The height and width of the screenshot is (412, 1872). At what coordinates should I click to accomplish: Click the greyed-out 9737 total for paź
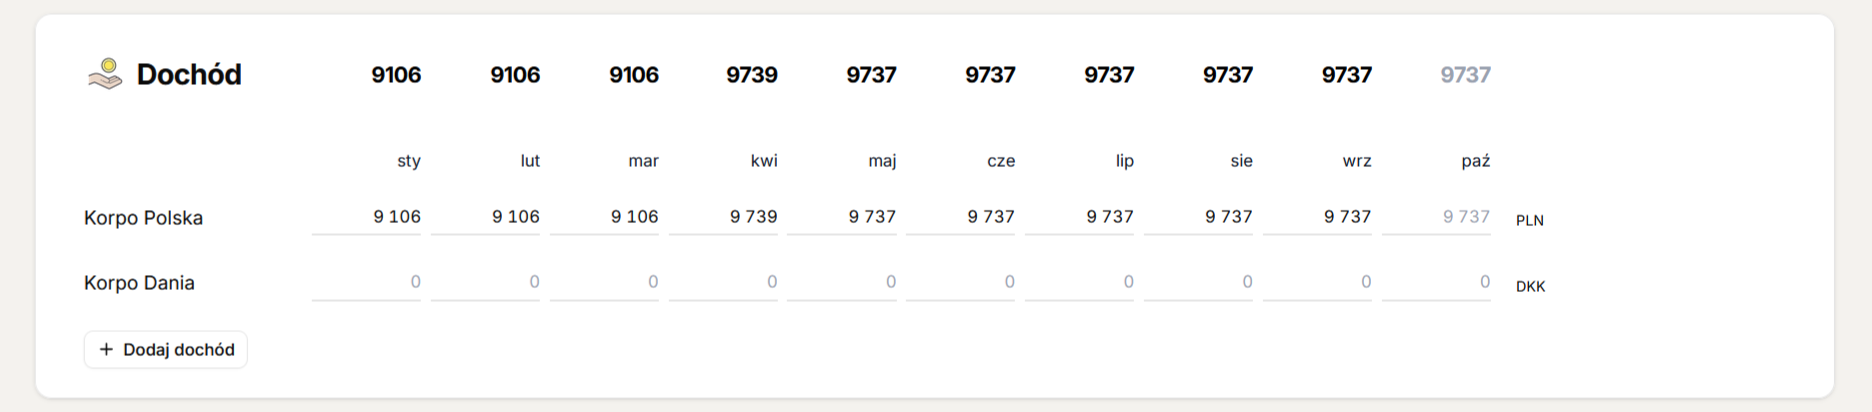tap(1465, 75)
